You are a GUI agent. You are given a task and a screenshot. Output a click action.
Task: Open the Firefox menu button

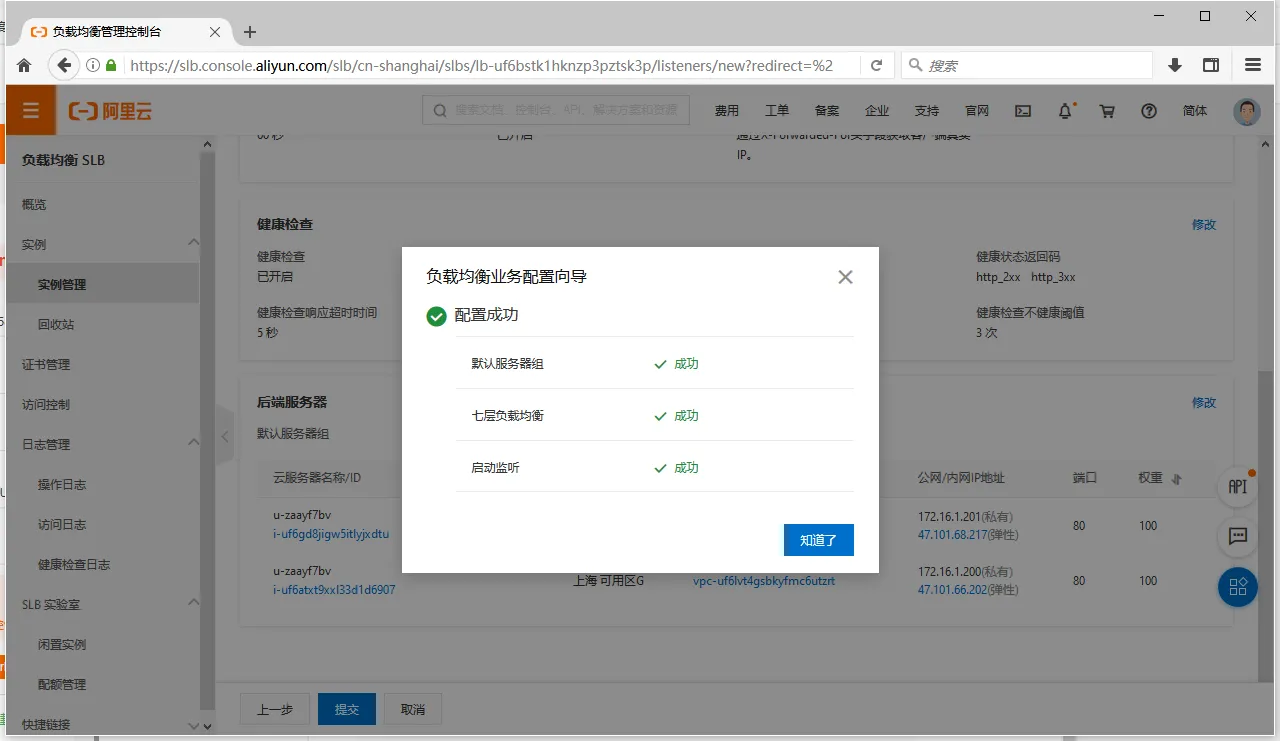coord(1253,65)
